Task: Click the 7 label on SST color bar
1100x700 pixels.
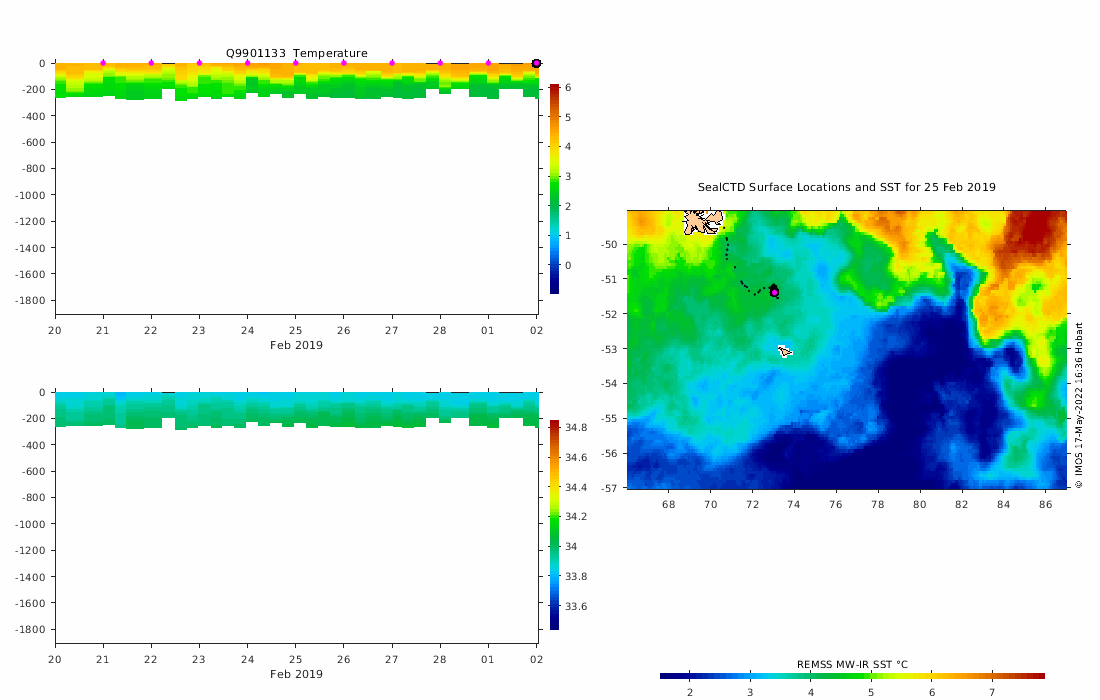Action: pos(992,692)
